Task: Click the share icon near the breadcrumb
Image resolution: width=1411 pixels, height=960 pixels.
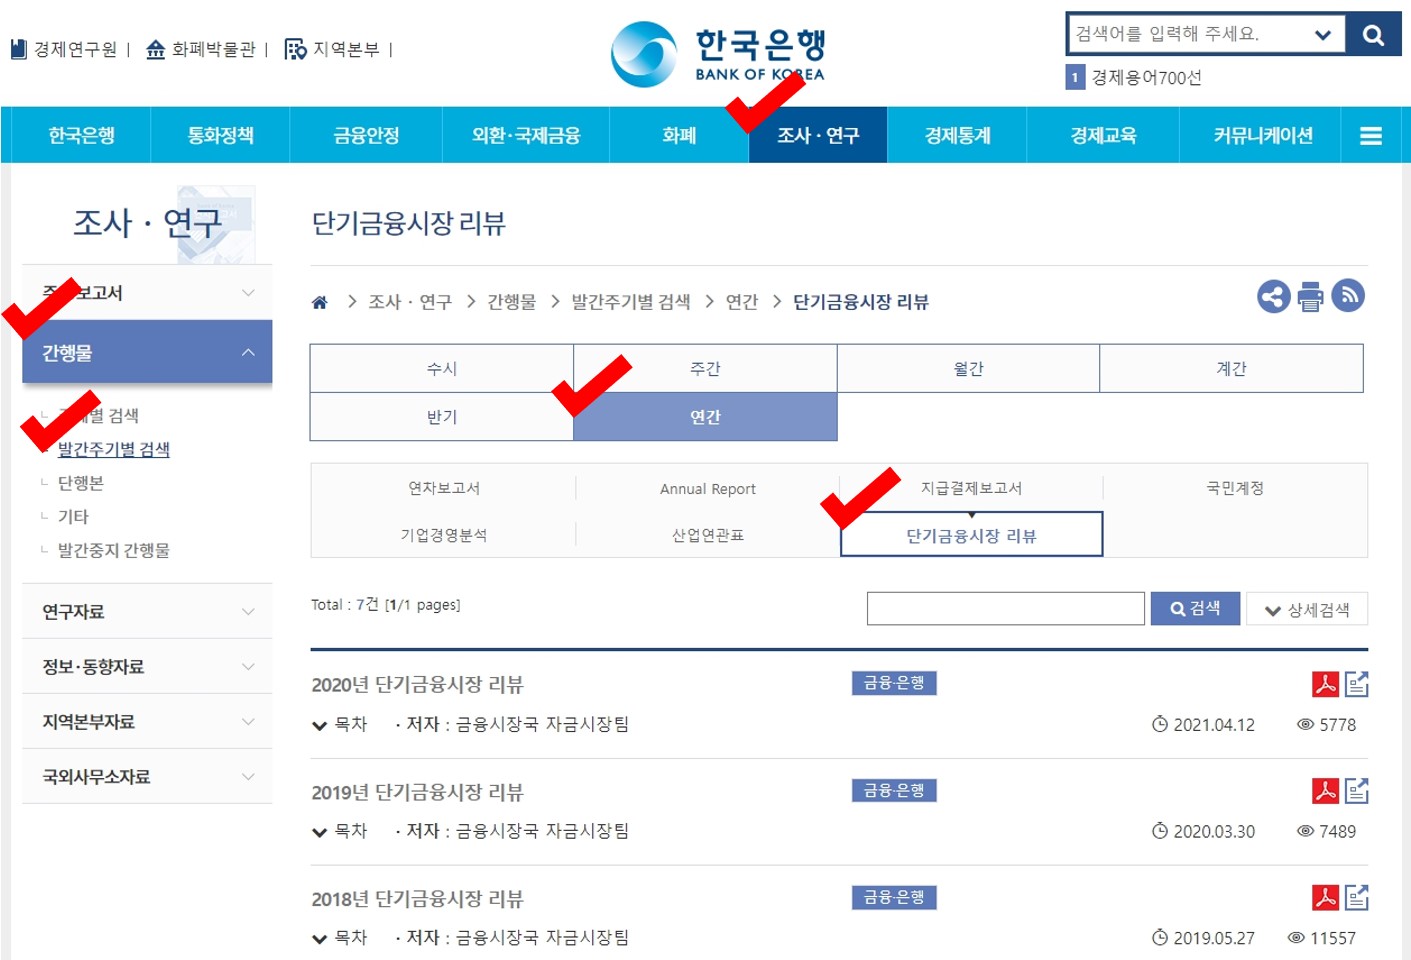Action: [1272, 296]
